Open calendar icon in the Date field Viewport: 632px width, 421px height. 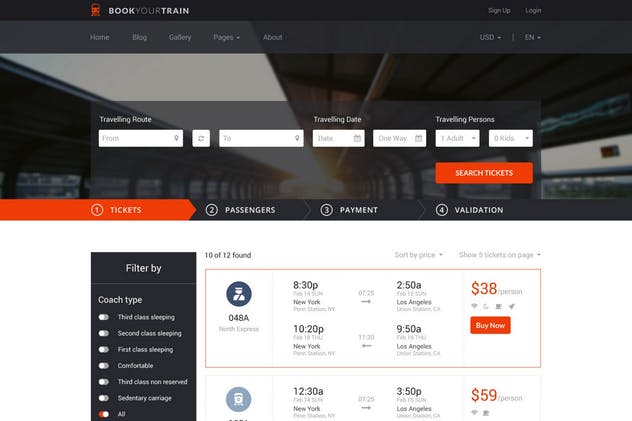click(357, 138)
